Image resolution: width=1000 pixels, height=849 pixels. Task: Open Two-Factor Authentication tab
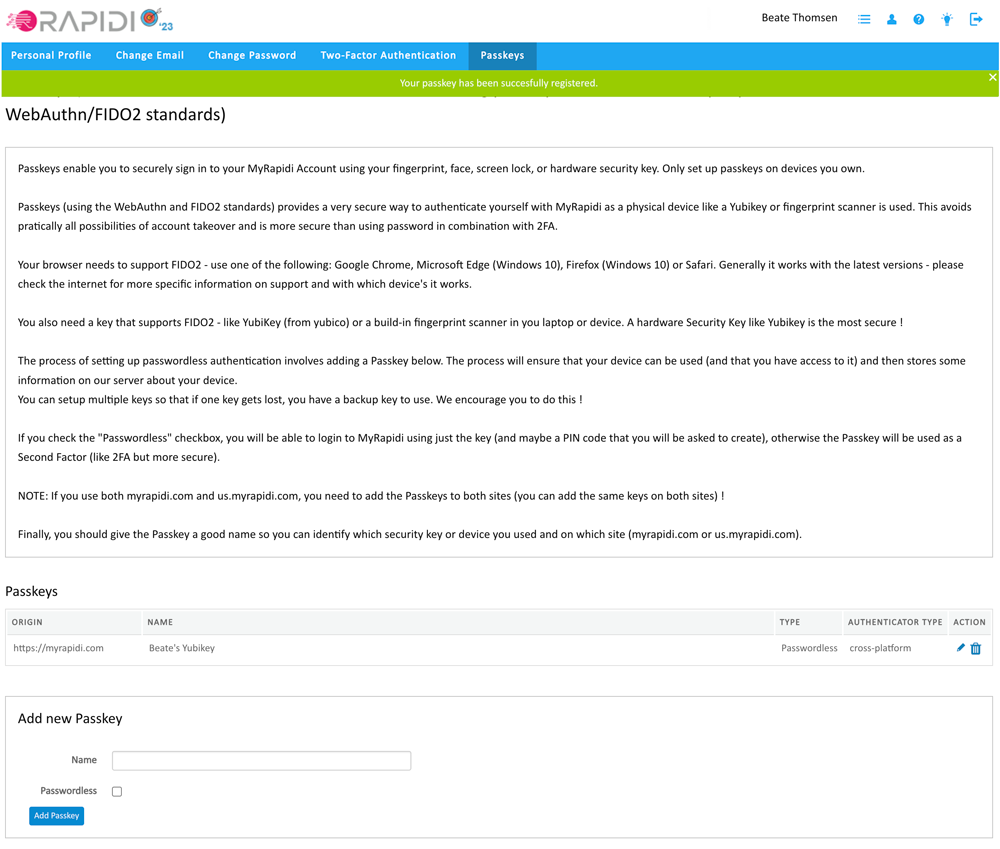click(x=388, y=55)
